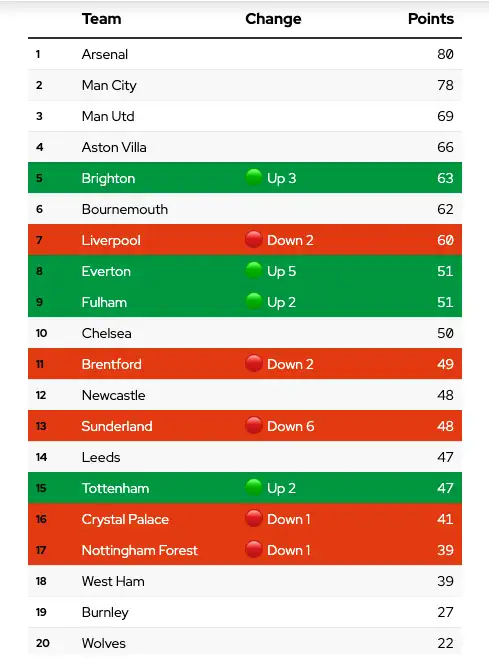Viewport: 489px width, 662px height.
Task: Click the Change column header
Action: click(273, 19)
